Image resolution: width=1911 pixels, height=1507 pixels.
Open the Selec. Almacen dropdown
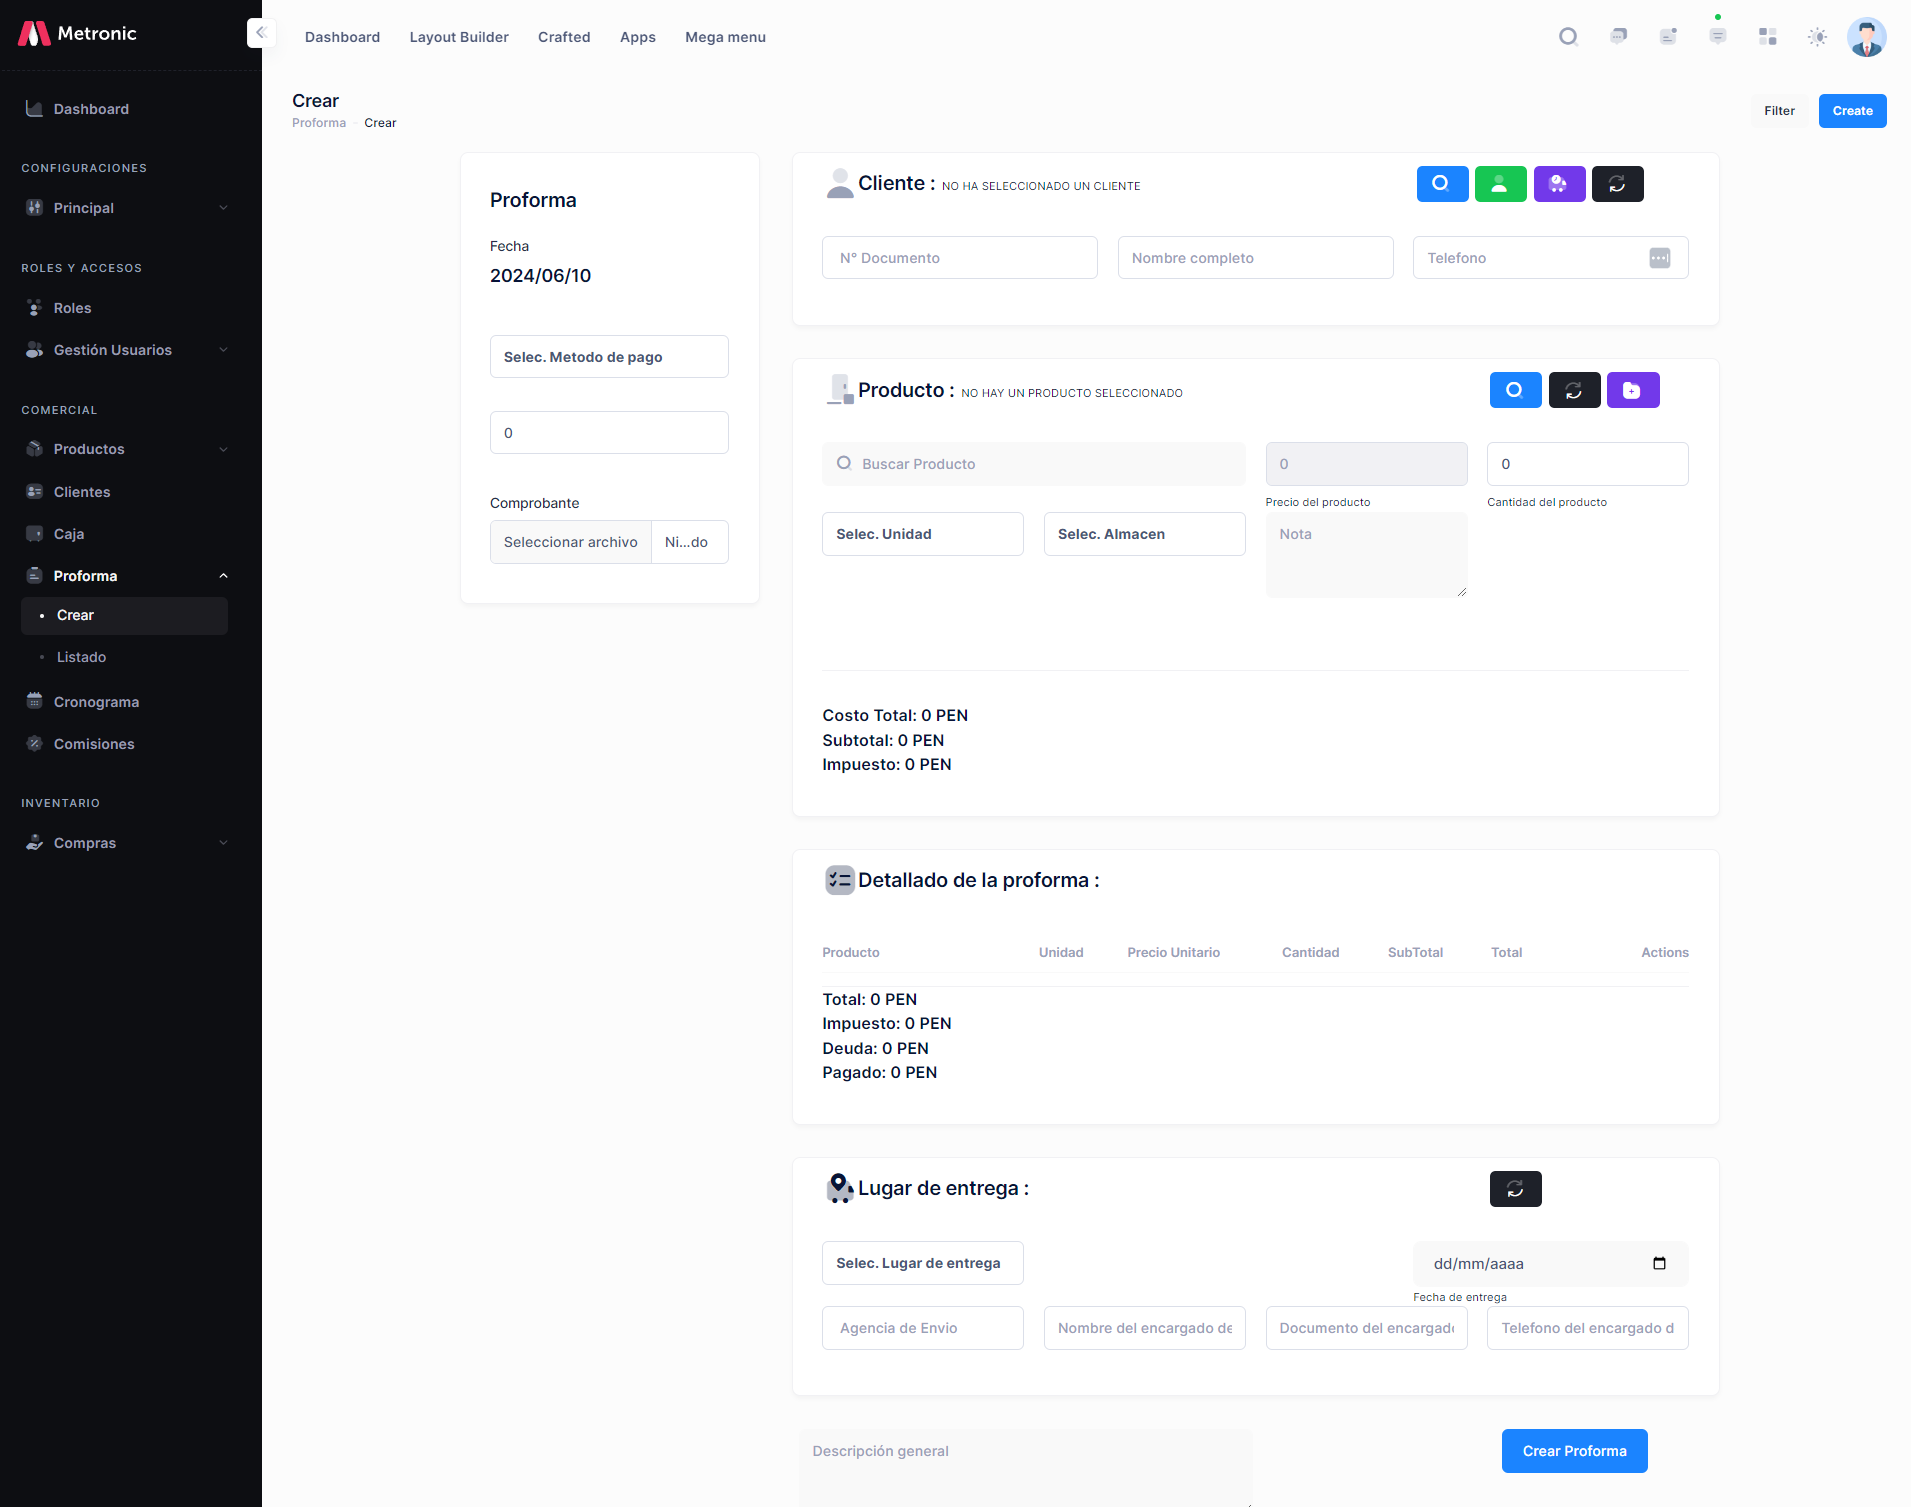[x=1143, y=534]
